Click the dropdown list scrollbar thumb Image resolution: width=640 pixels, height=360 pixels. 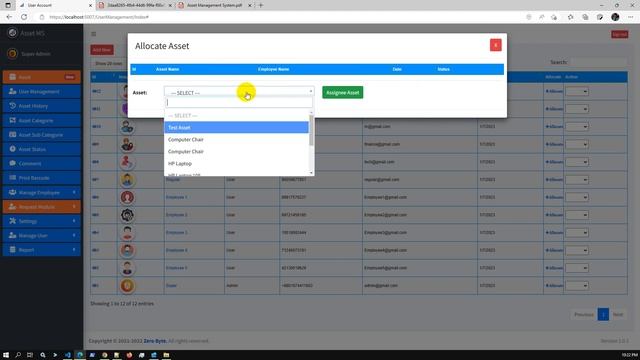pos(311,130)
